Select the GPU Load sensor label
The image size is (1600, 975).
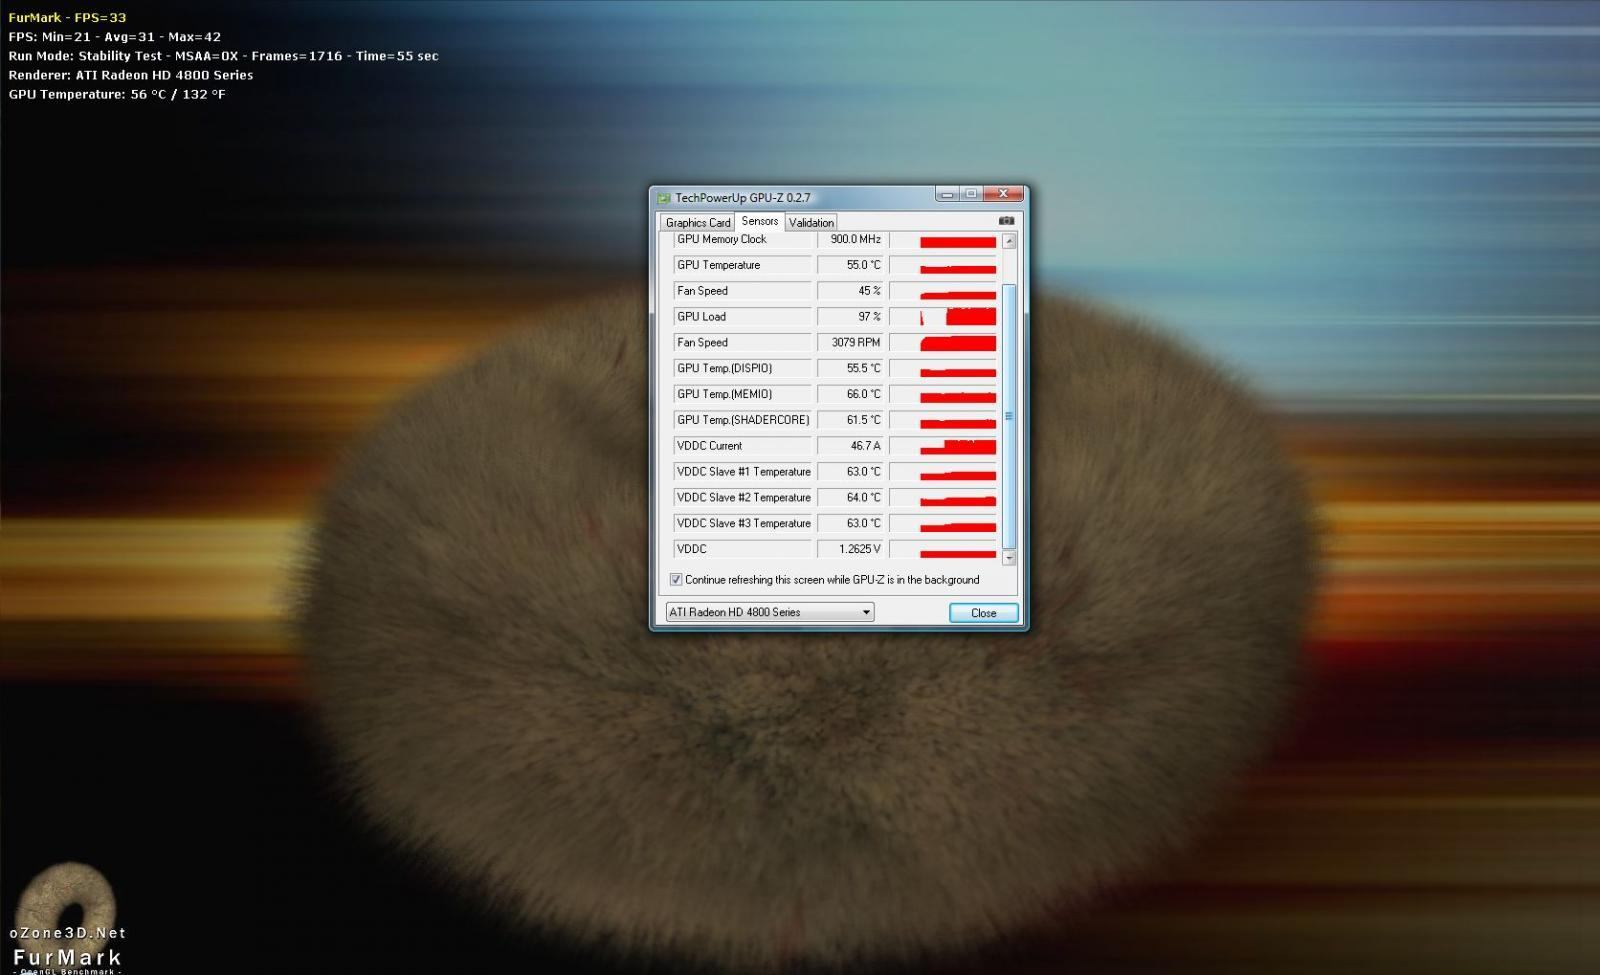(742, 317)
